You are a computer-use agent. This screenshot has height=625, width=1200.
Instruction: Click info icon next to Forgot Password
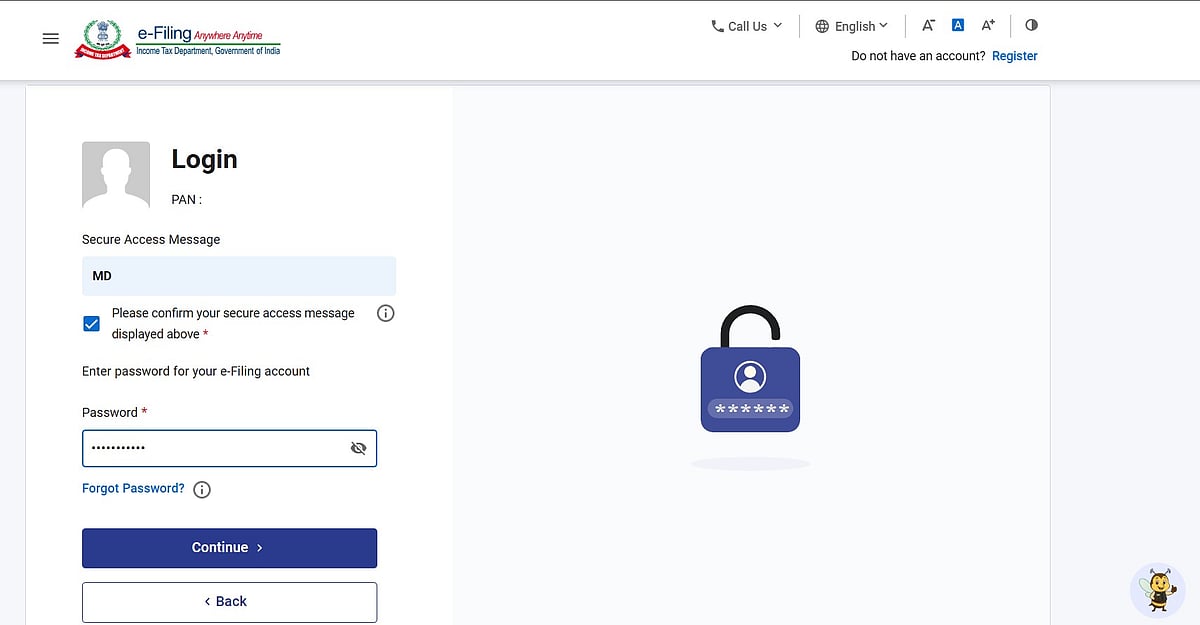[x=202, y=489]
